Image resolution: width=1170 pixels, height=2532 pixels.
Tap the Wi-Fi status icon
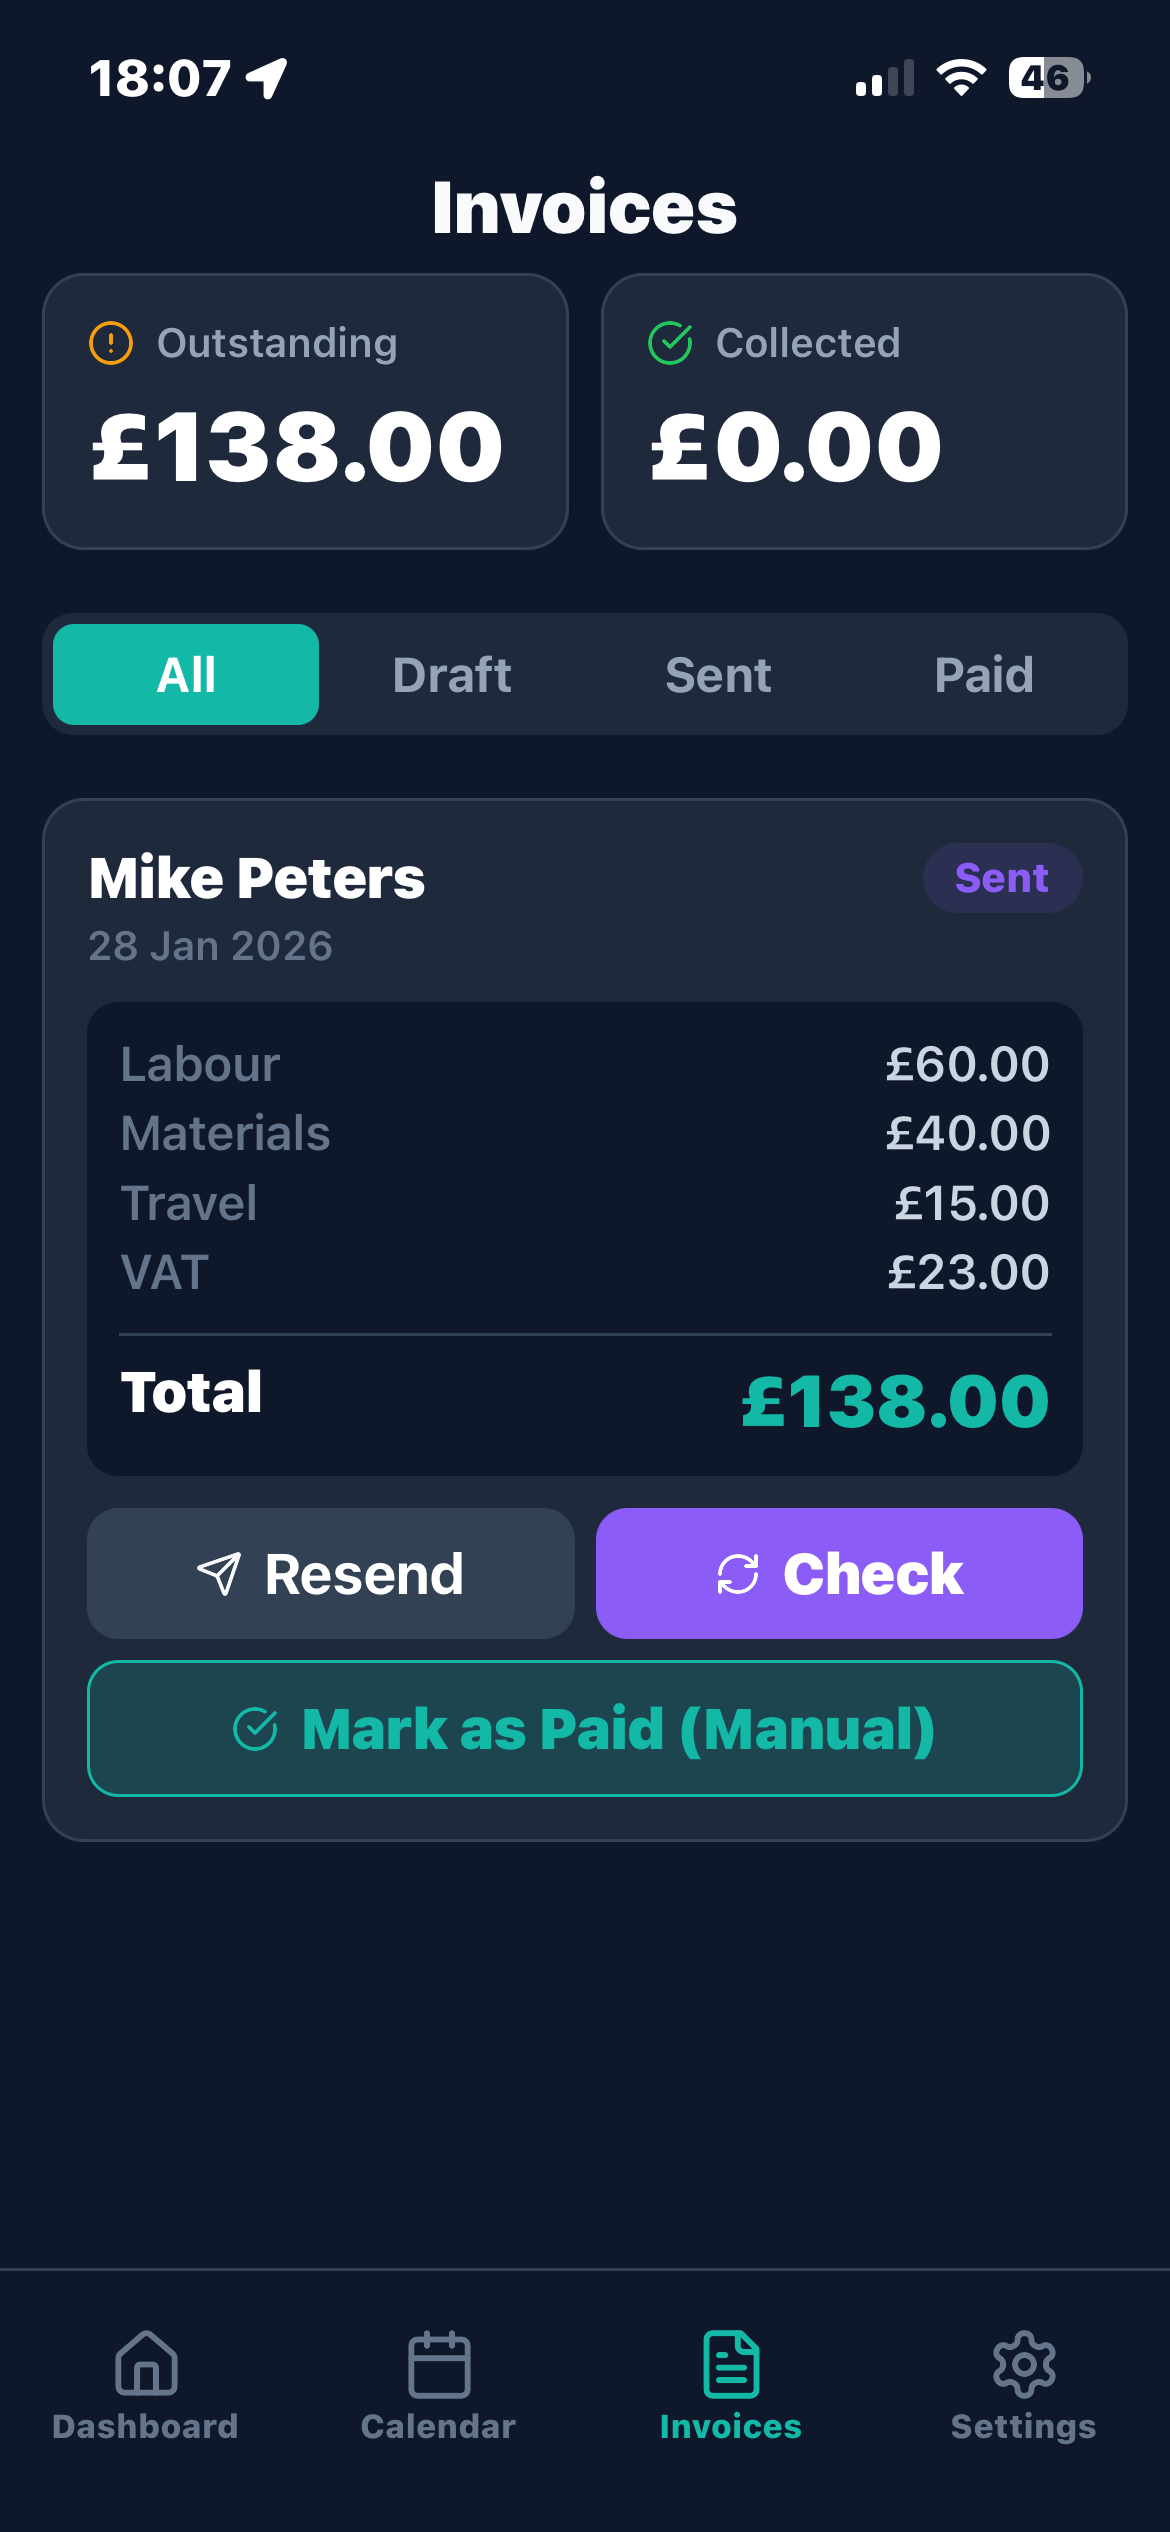[961, 78]
